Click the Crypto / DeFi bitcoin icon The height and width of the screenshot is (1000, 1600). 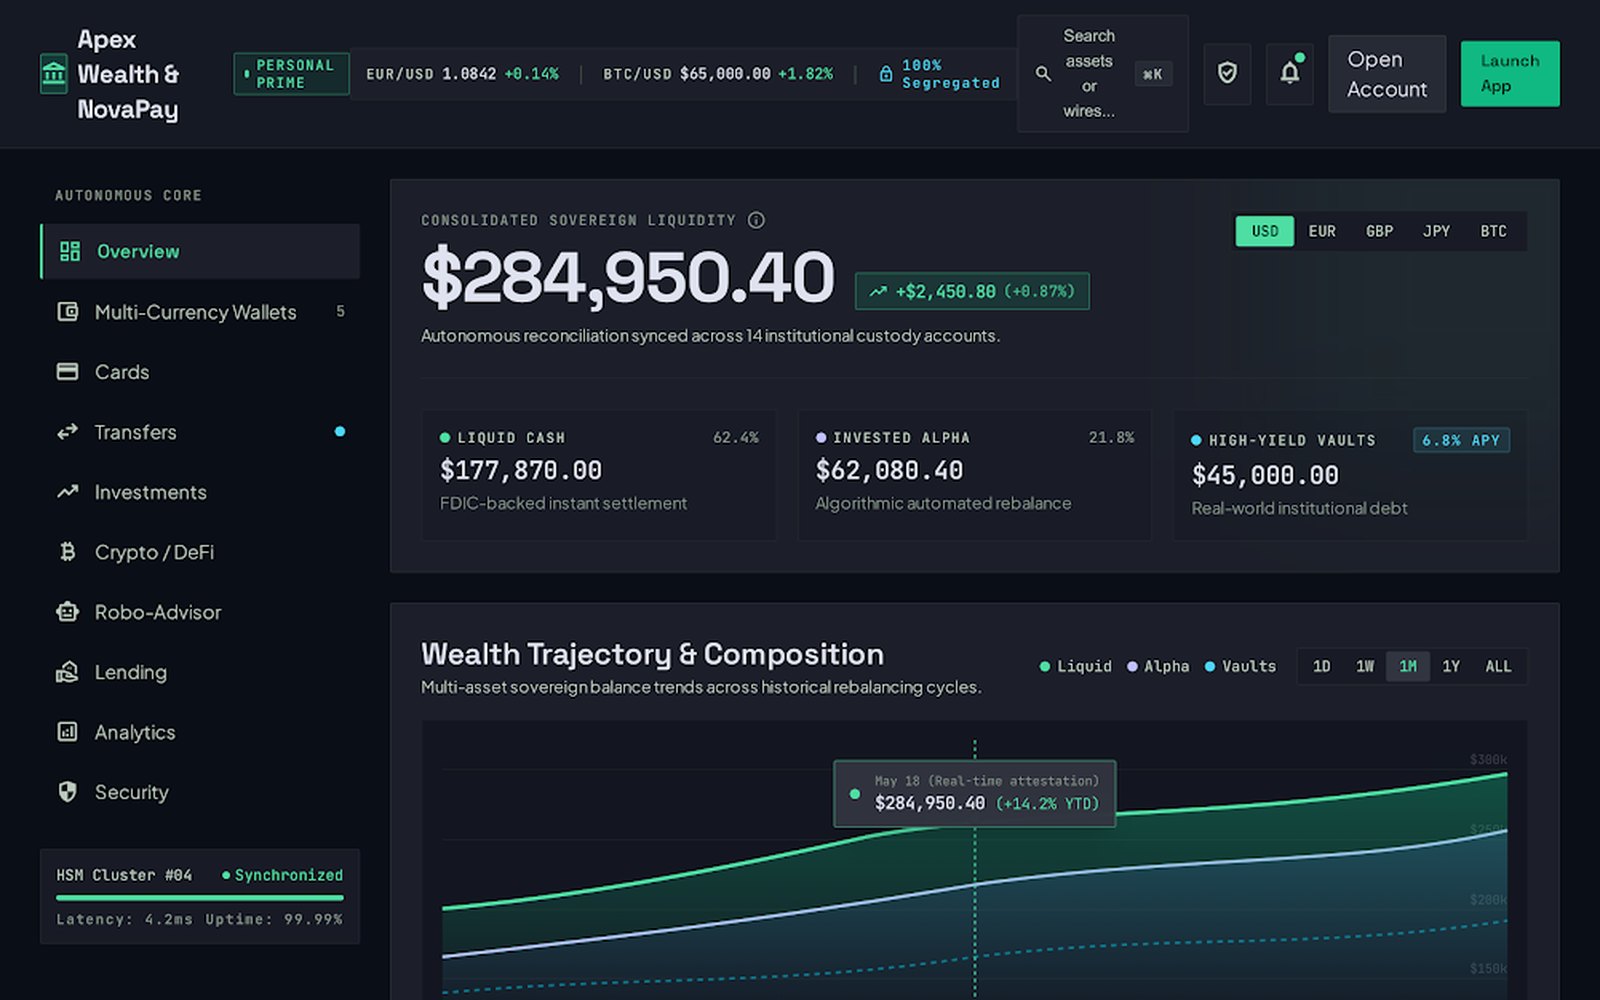(67, 552)
